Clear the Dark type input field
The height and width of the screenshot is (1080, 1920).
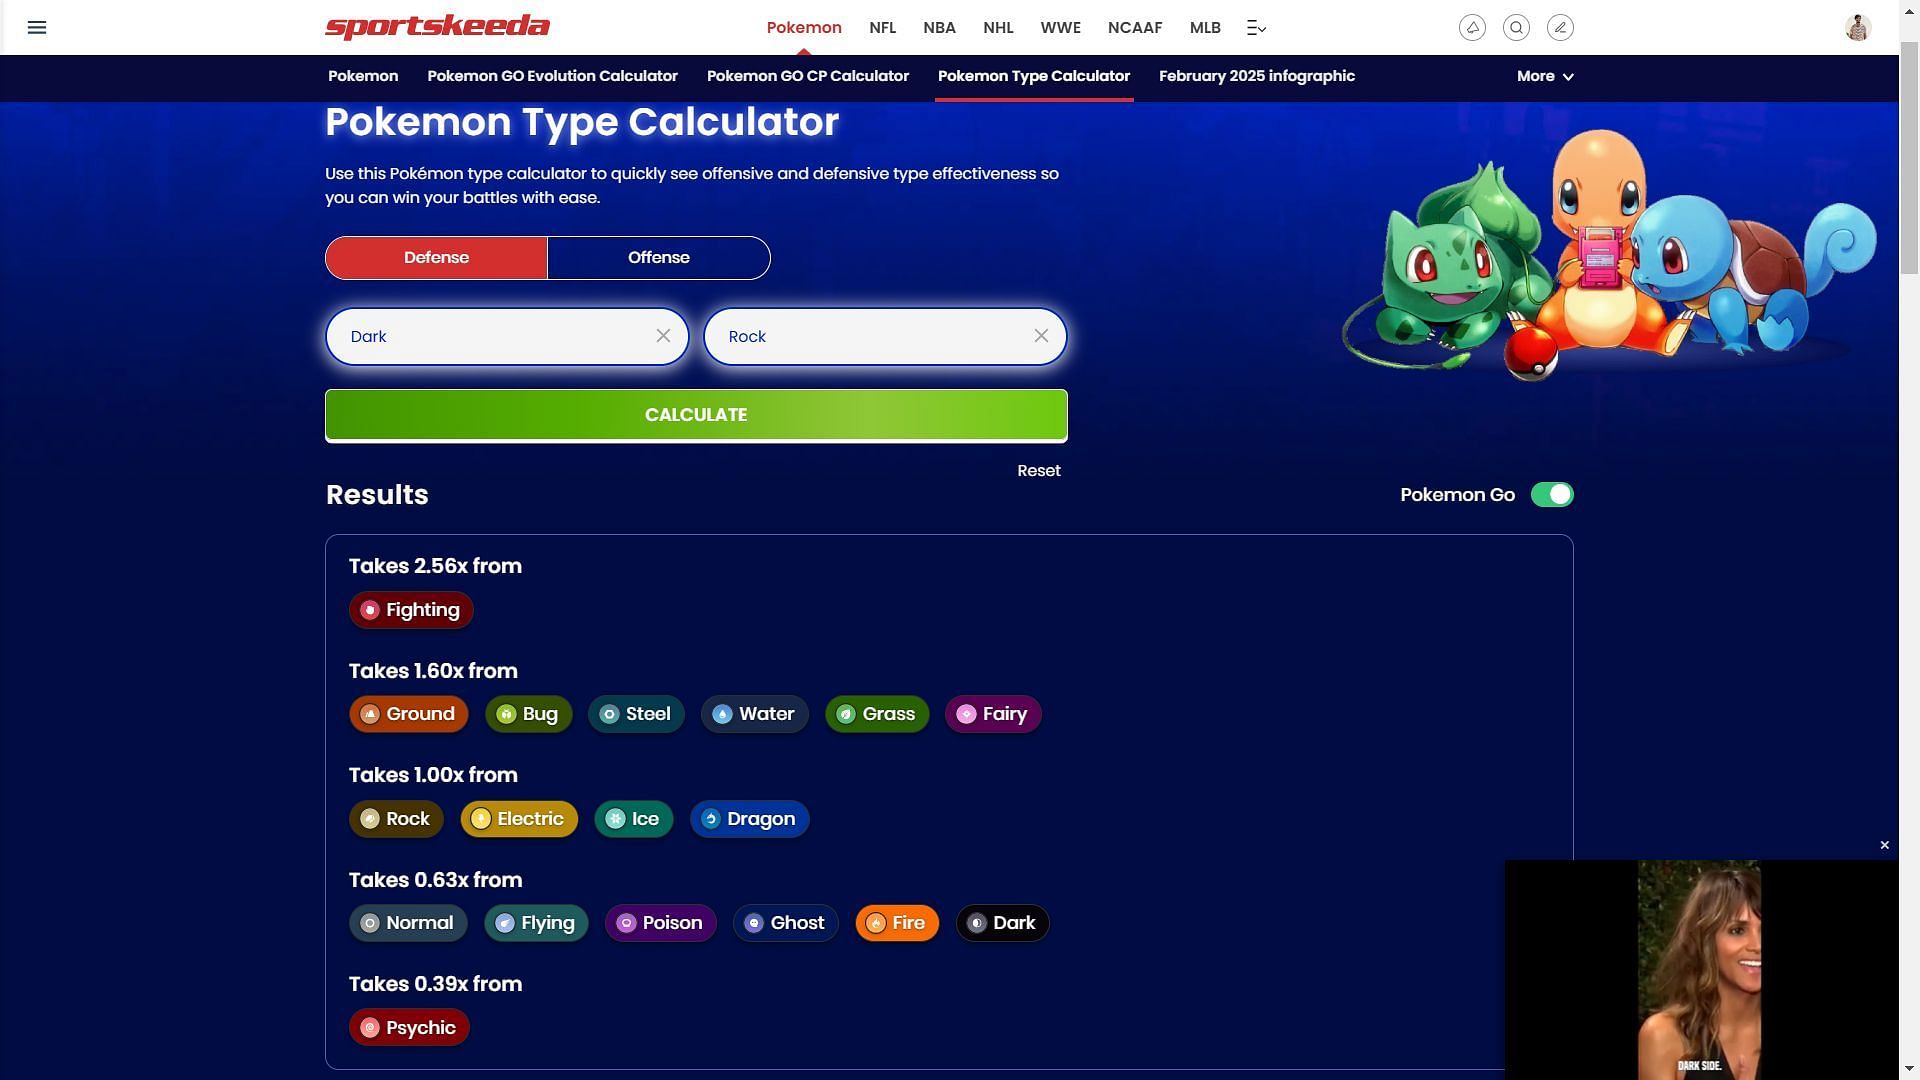point(663,336)
